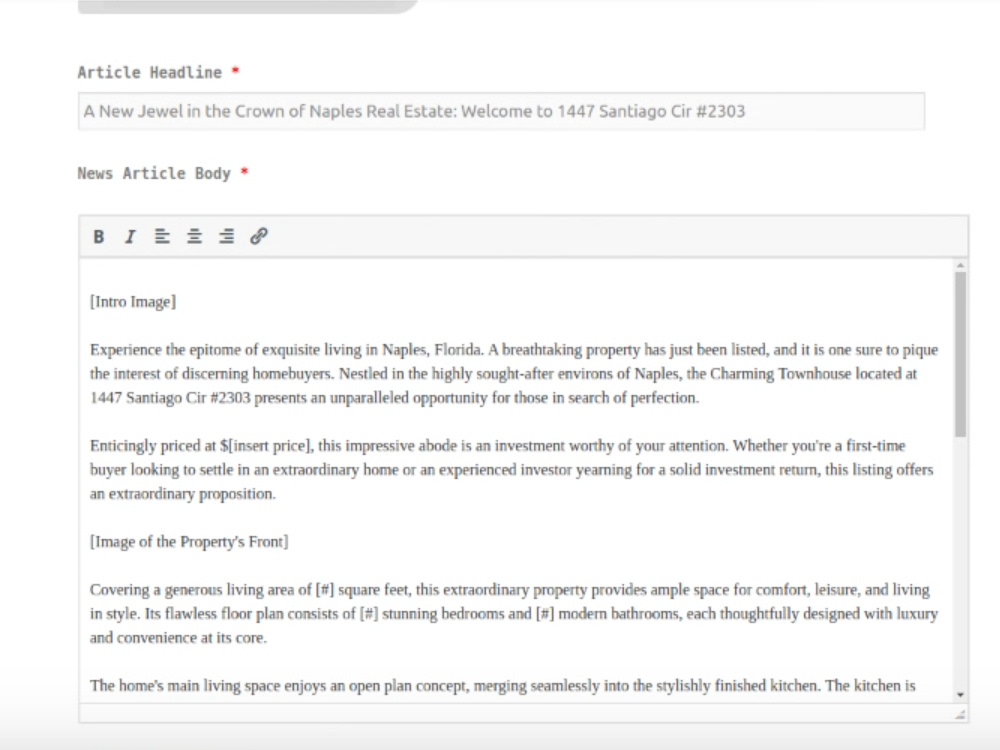The width and height of the screenshot is (1000, 750).
Task: Click the '[Intro Image]' placeholder text
Action: (133, 302)
